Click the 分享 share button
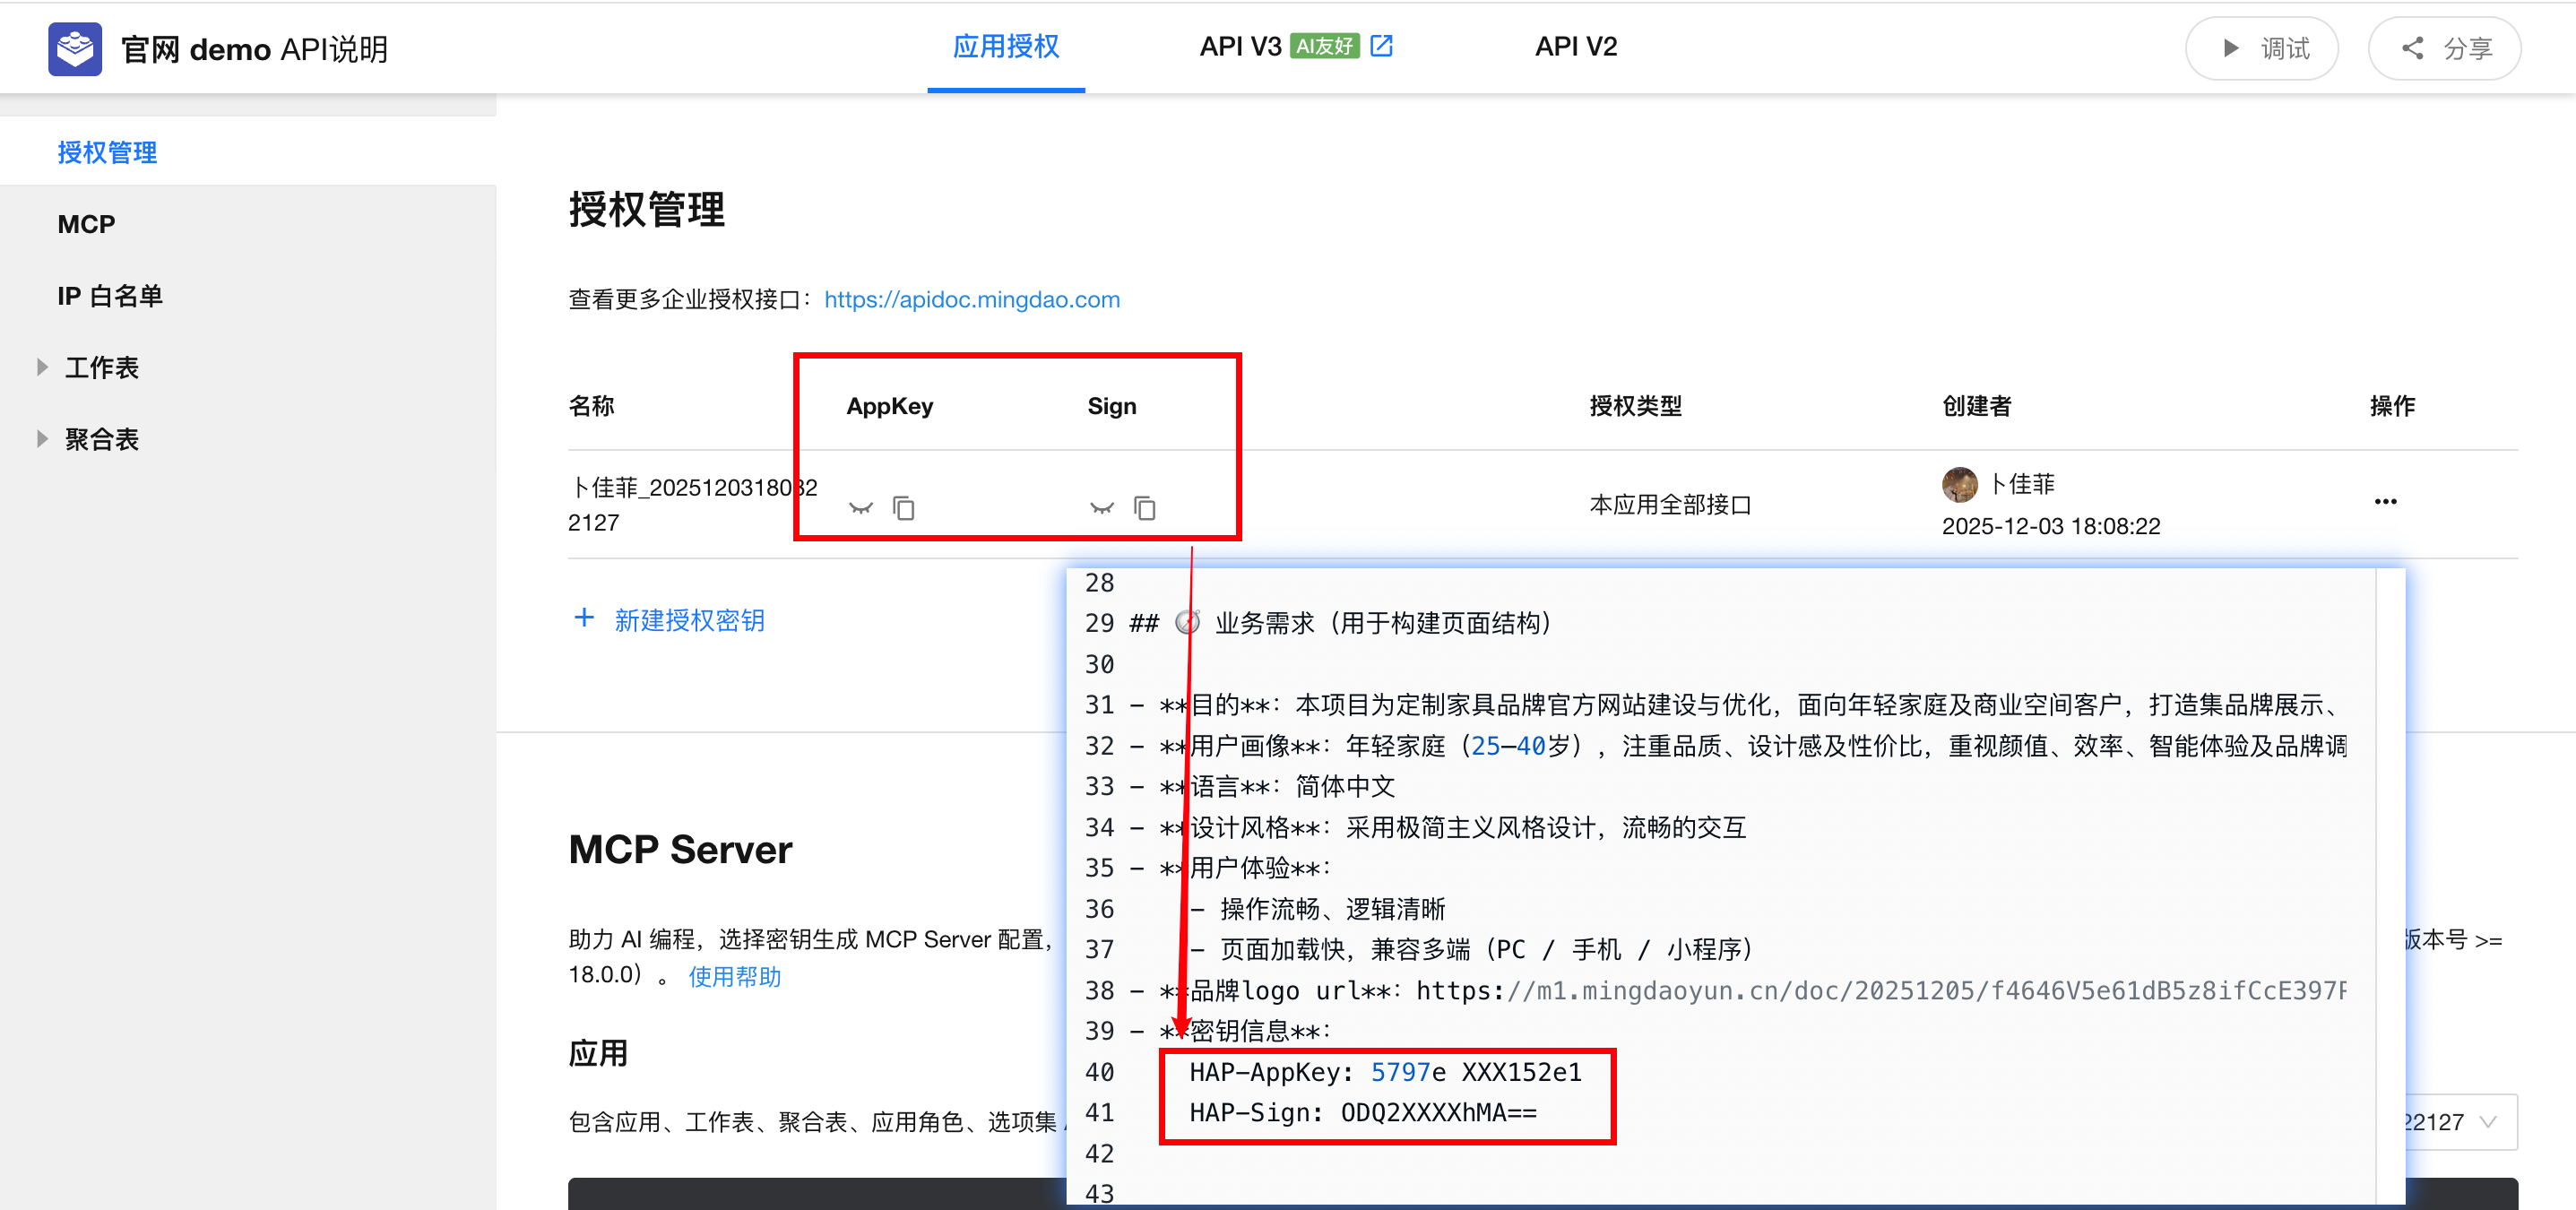 (x=2444, y=48)
